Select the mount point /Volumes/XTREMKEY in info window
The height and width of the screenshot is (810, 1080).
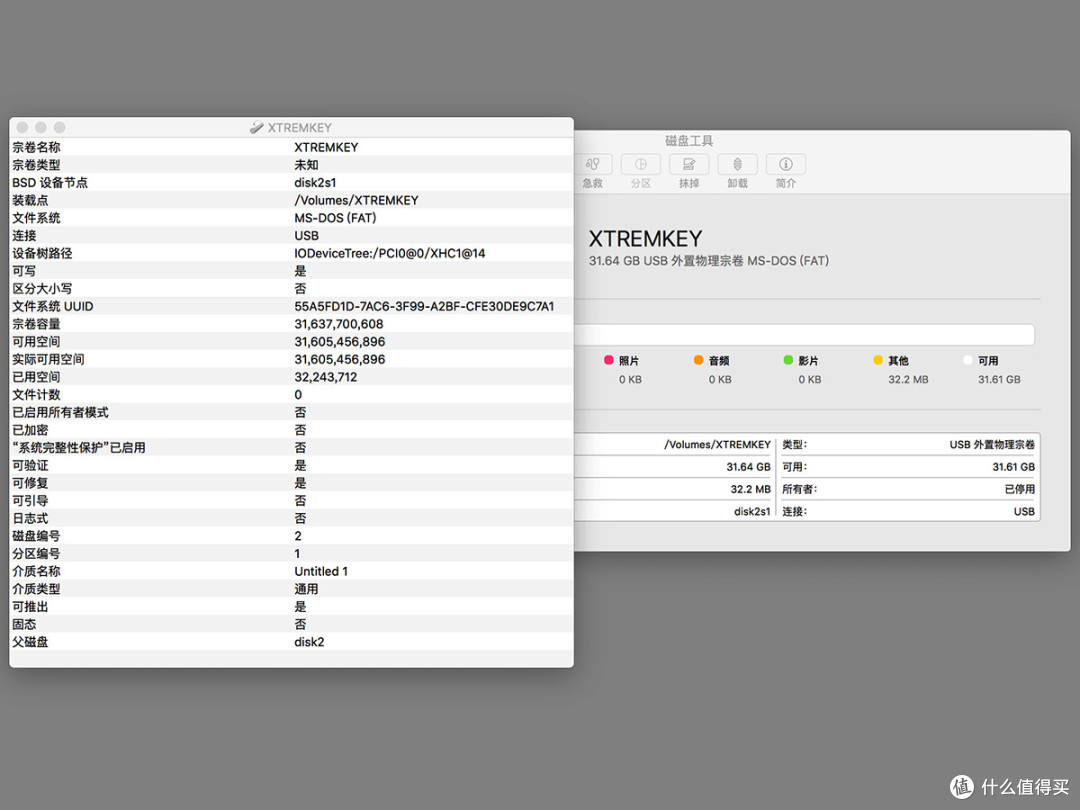pyautogui.click(x=356, y=200)
